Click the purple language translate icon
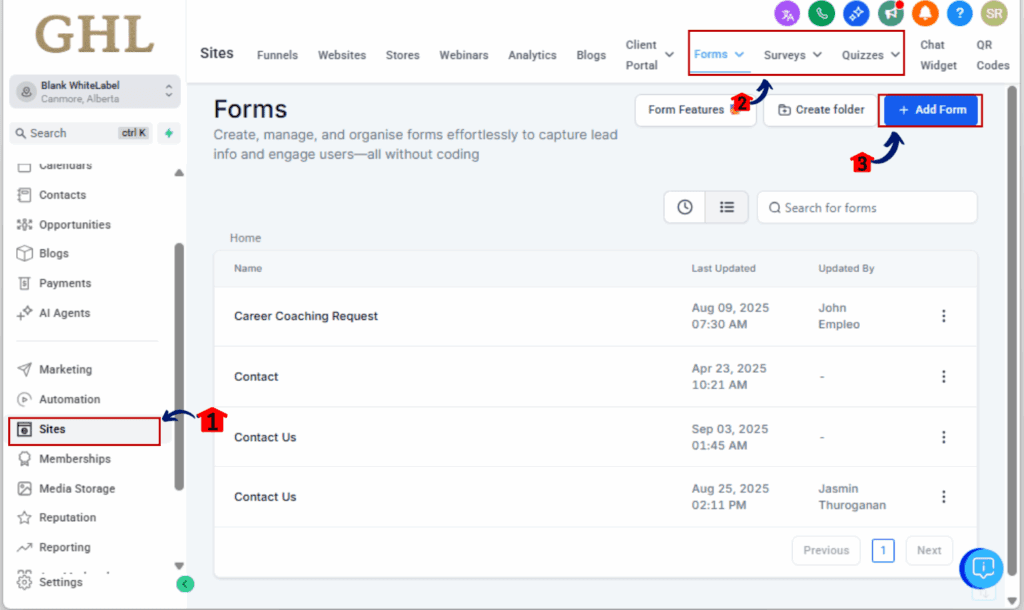 tap(787, 13)
